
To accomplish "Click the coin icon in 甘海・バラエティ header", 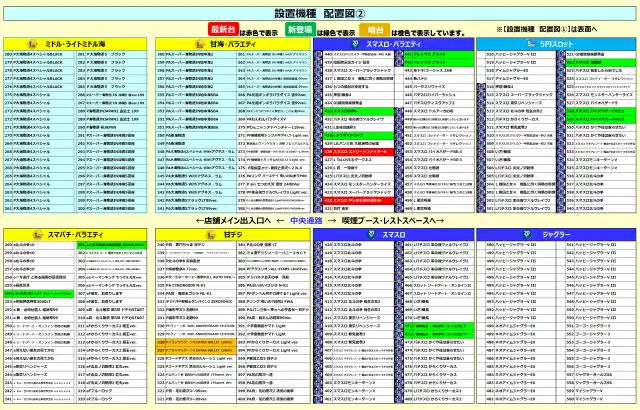I will (x=200, y=44).
